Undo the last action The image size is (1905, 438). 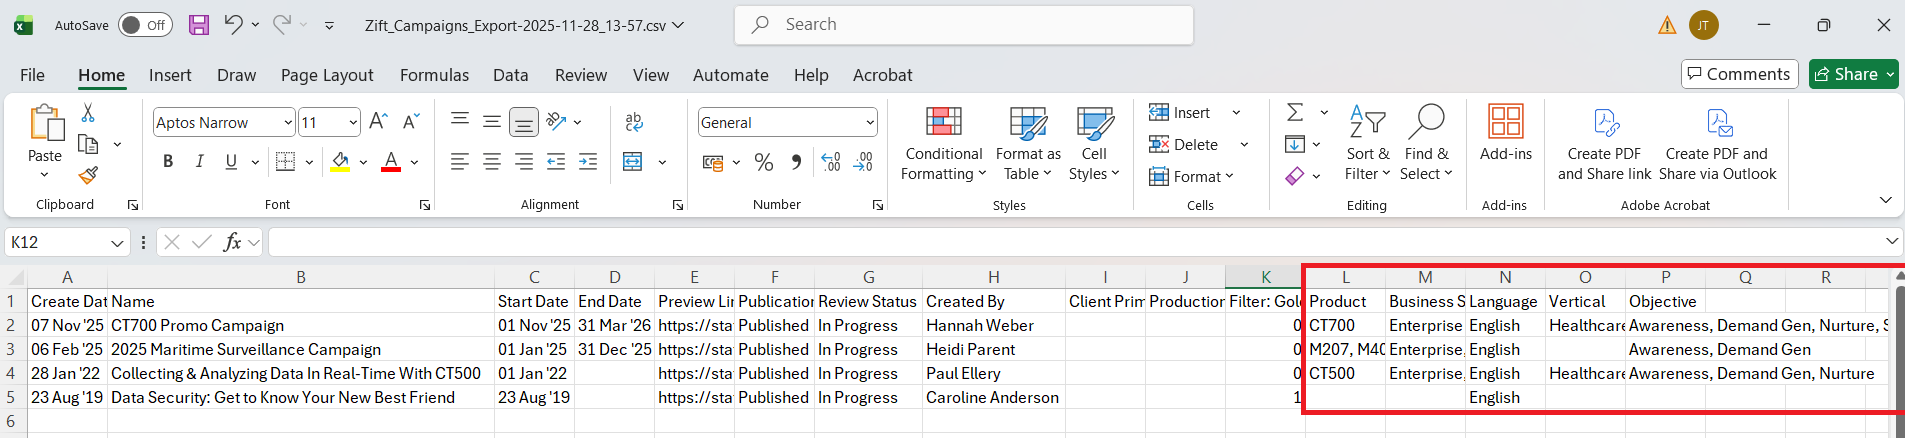coord(233,24)
